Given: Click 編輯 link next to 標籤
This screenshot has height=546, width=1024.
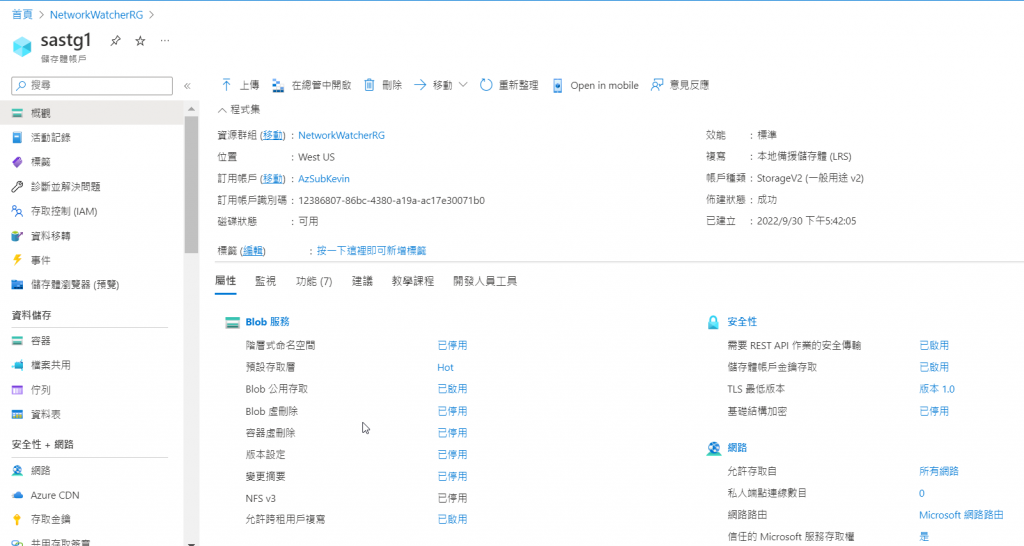Looking at the screenshot, I should click(x=253, y=251).
